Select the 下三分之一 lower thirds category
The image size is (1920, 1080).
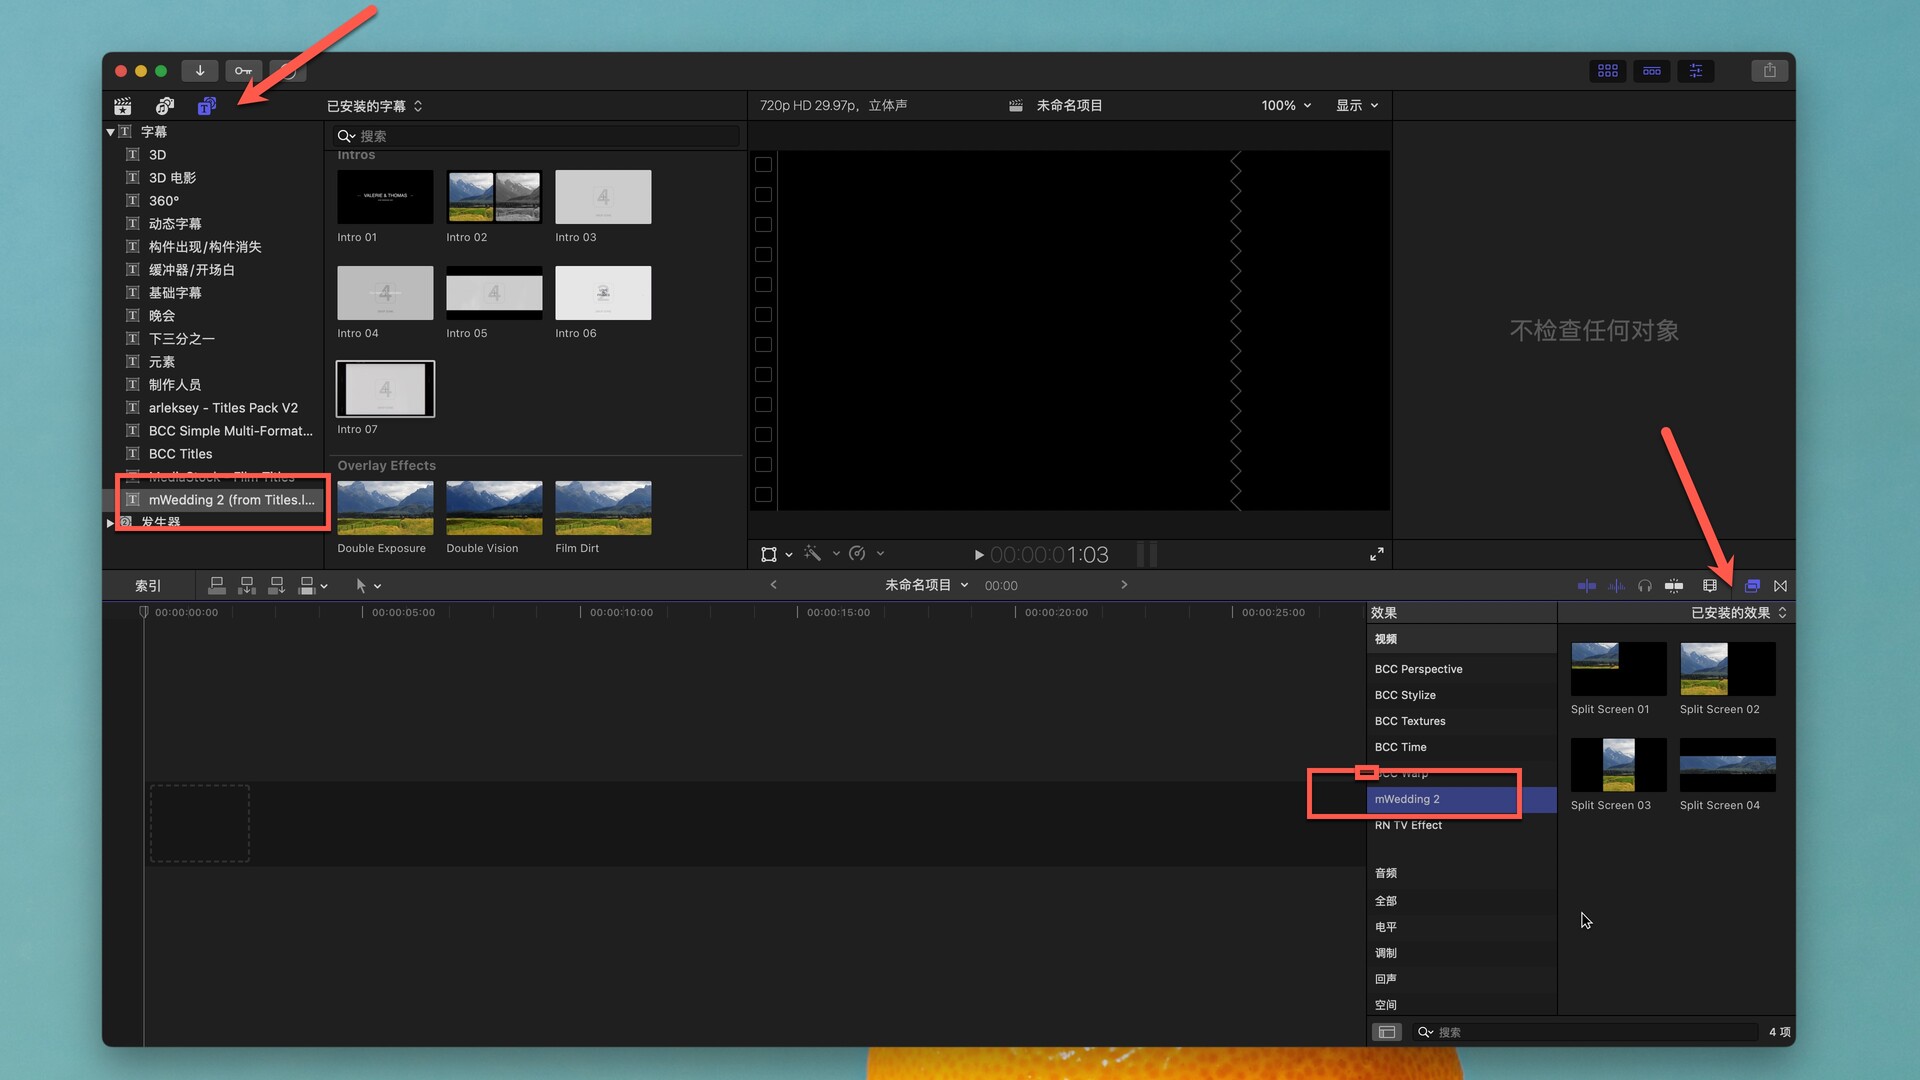181,339
